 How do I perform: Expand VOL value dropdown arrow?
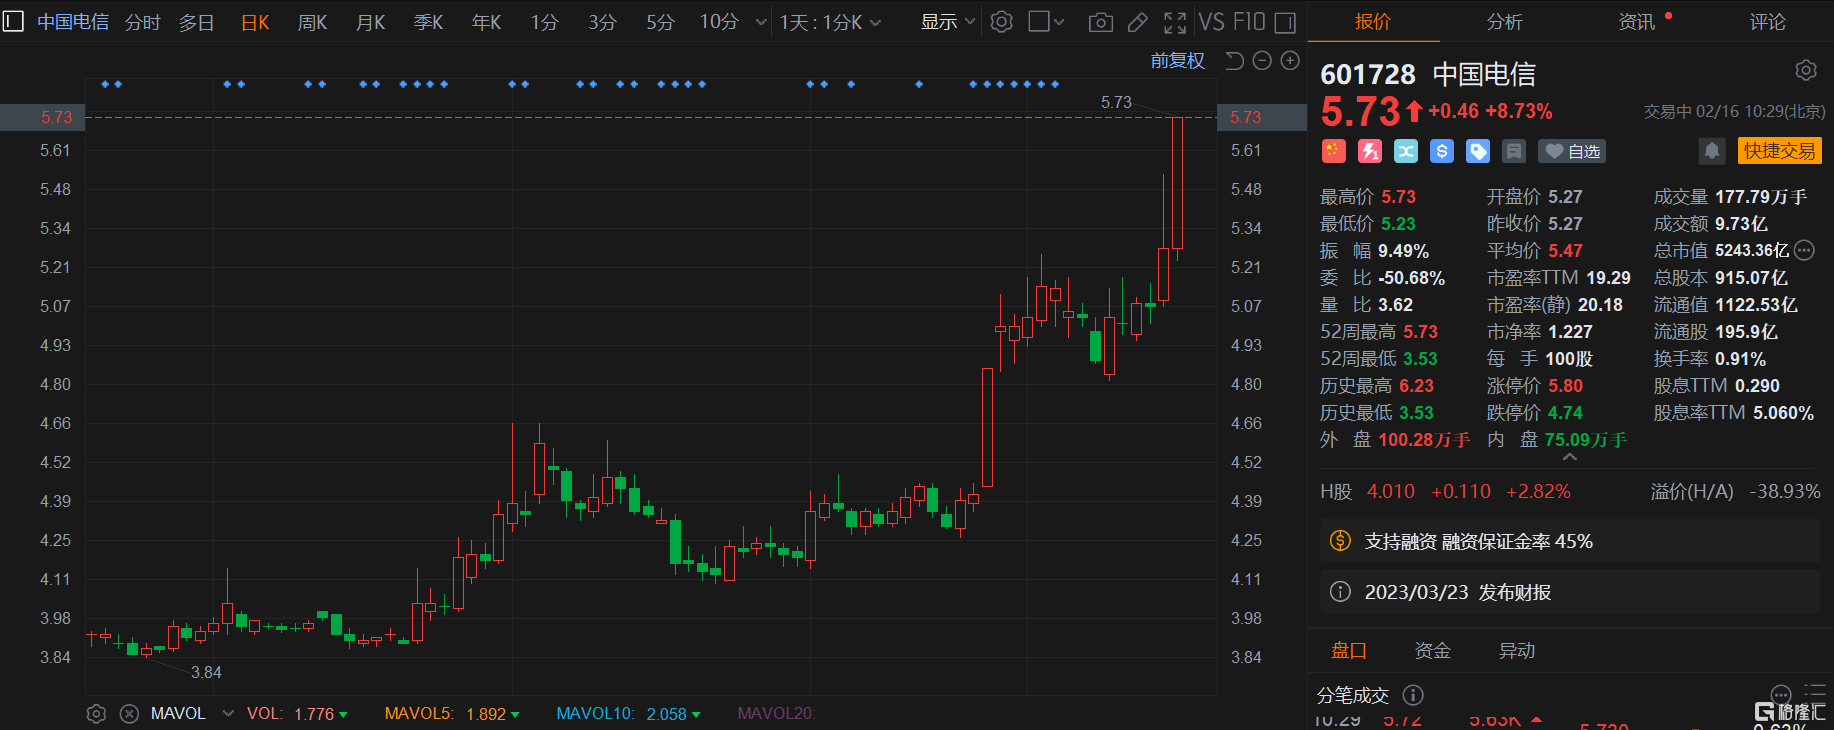[343, 715]
